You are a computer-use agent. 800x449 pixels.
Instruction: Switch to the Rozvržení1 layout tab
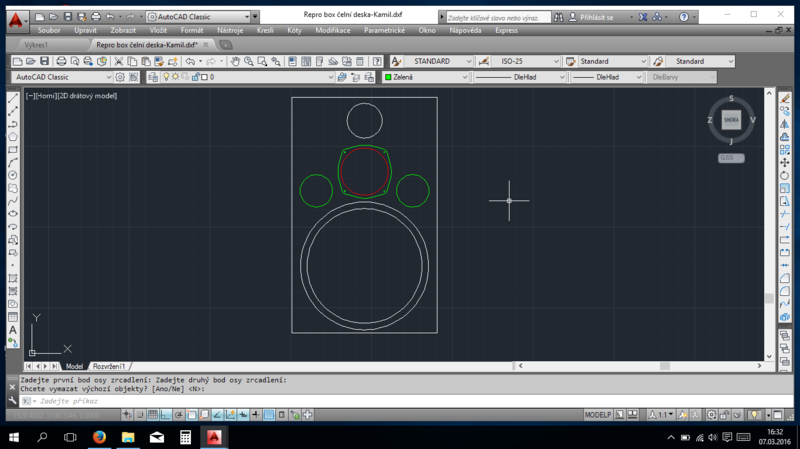[109, 366]
